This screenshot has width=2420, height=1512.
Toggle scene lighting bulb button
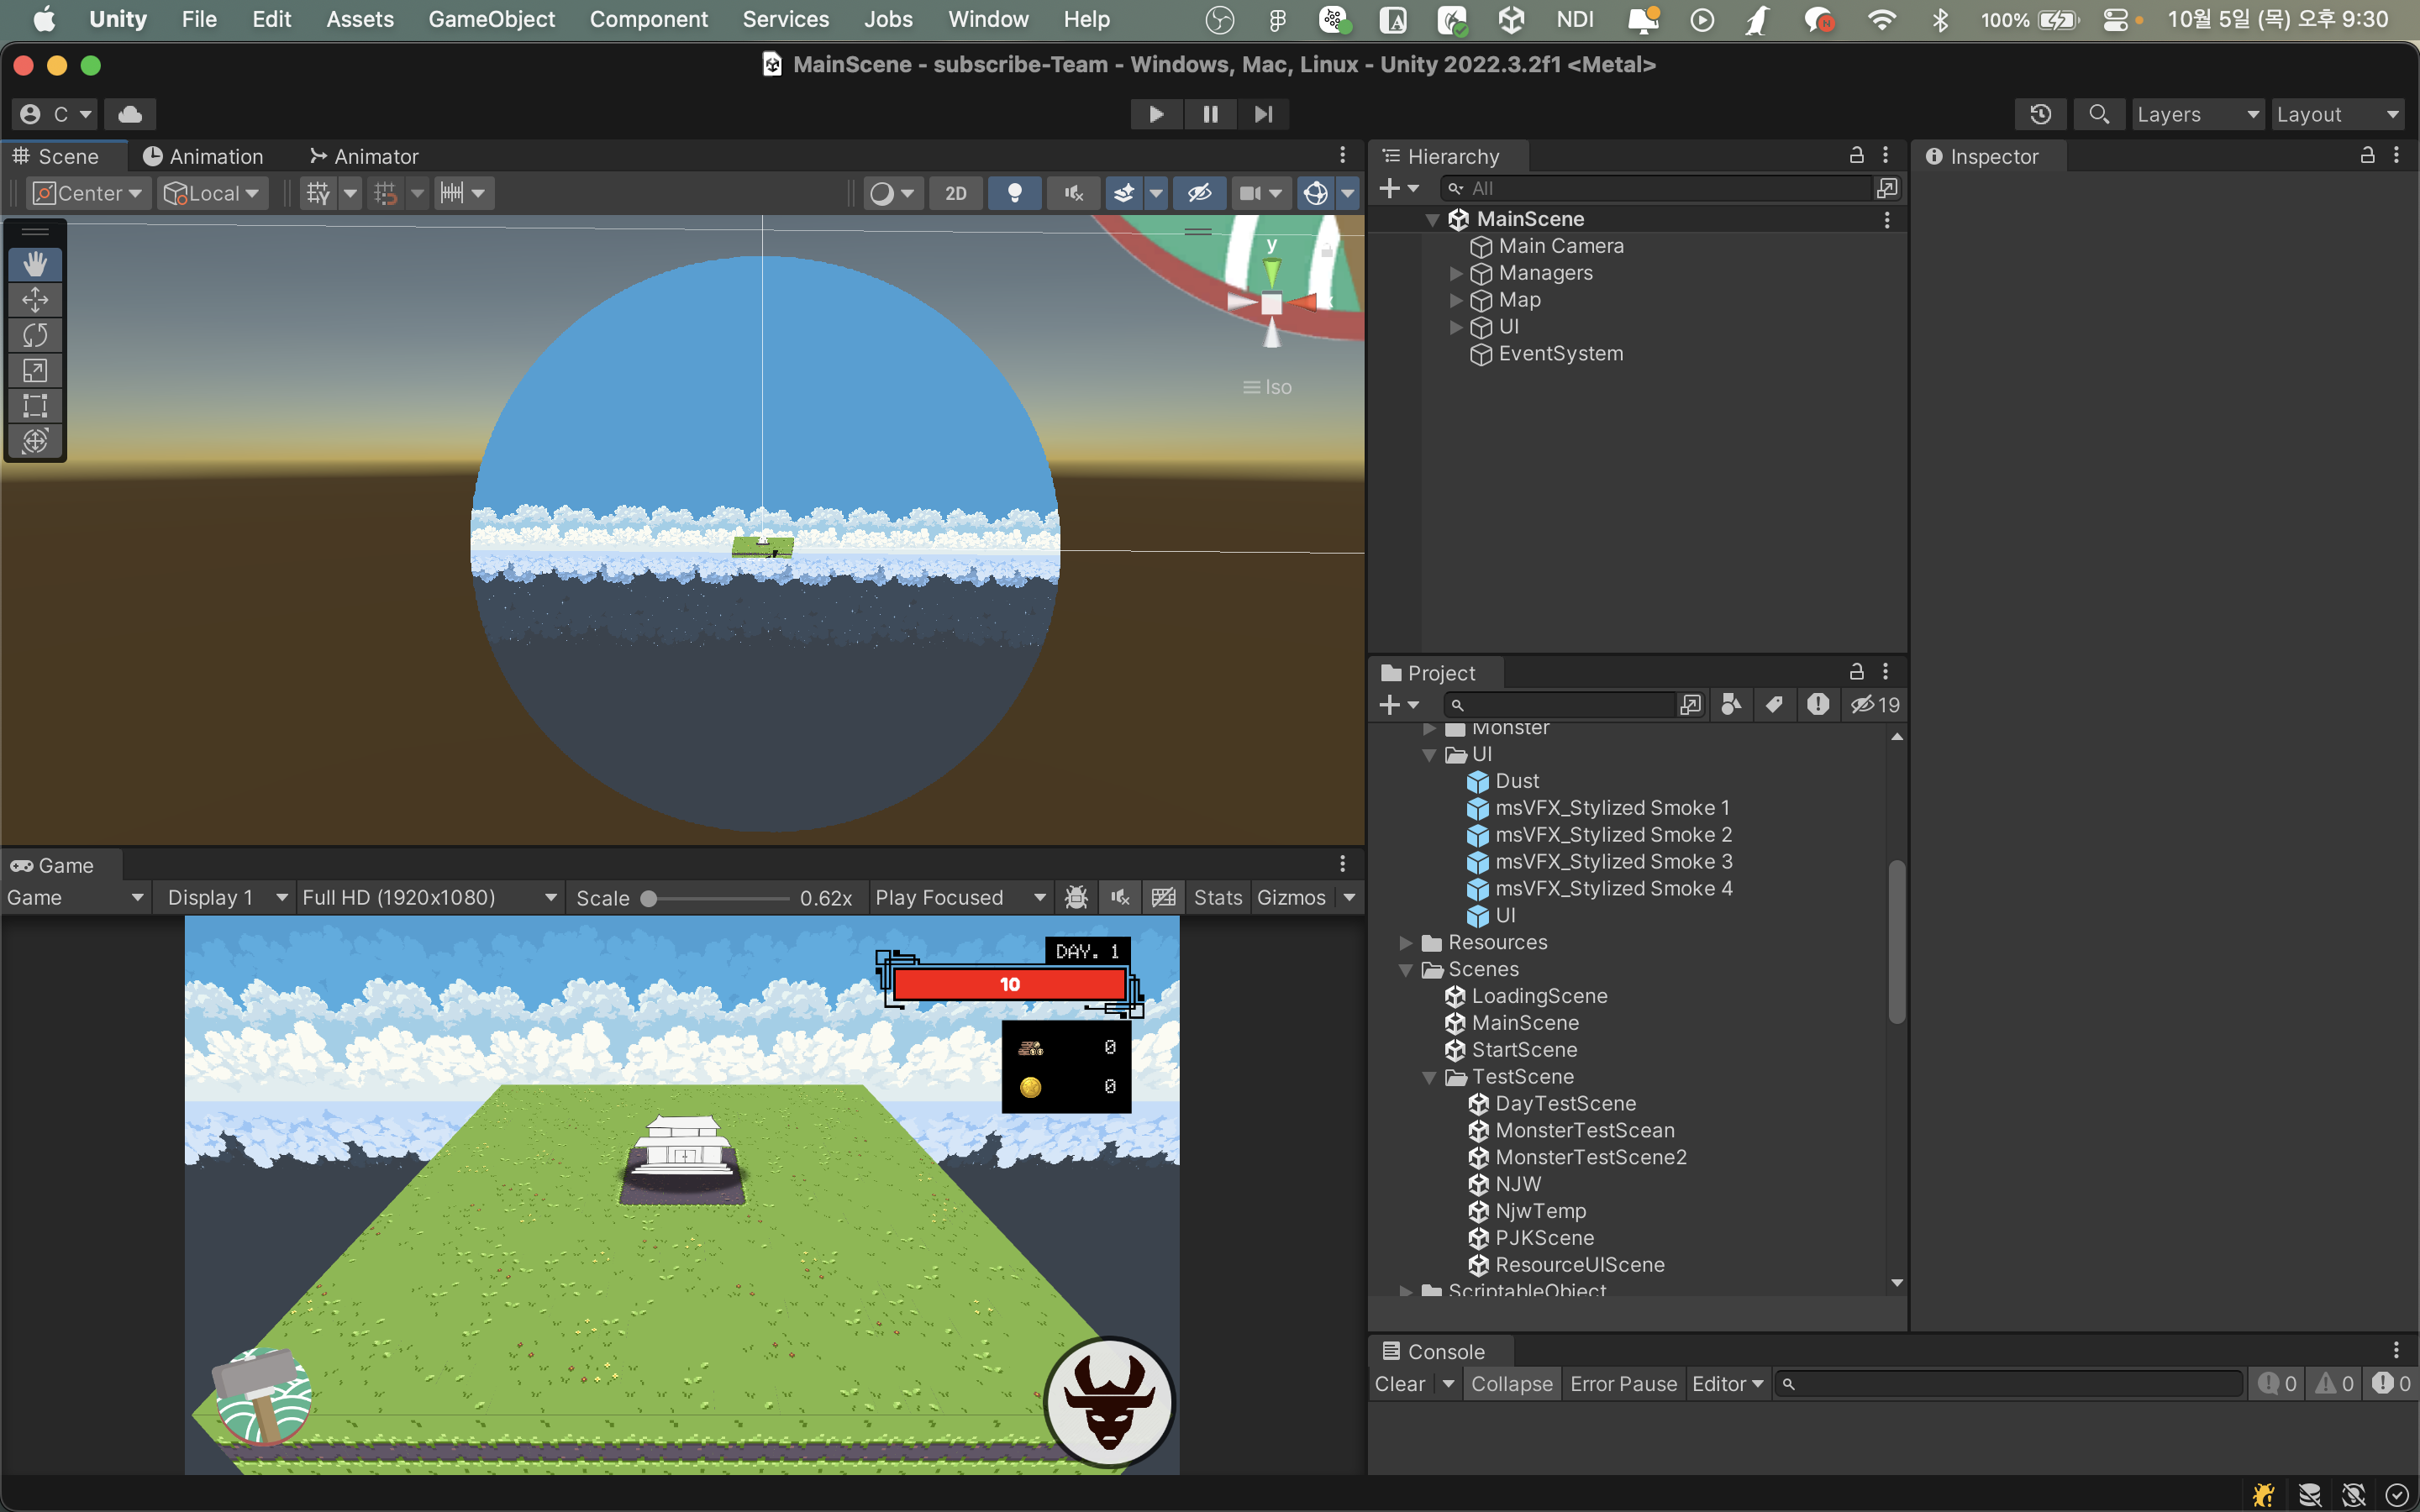[x=1014, y=193]
